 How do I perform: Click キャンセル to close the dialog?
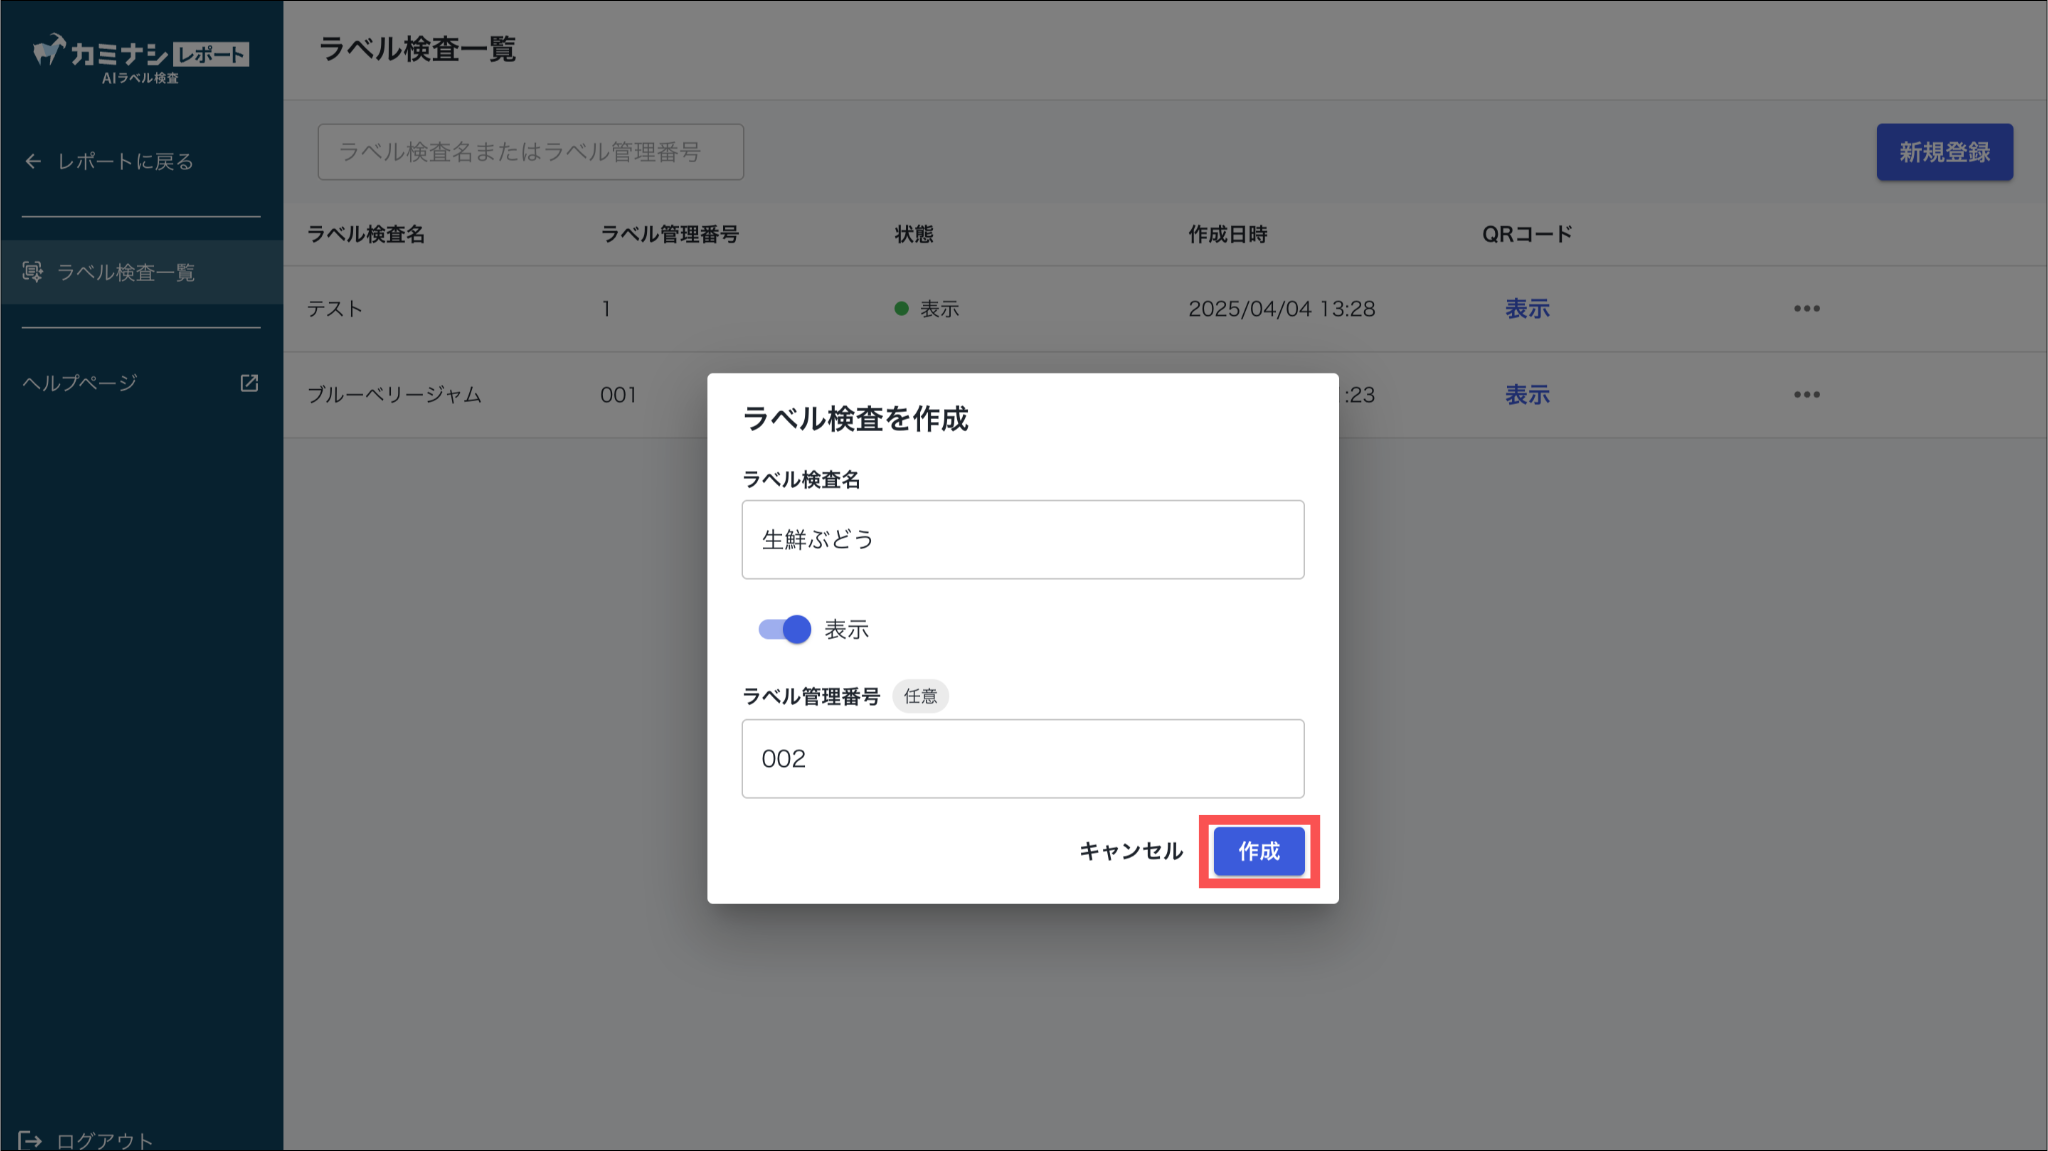[1131, 851]
